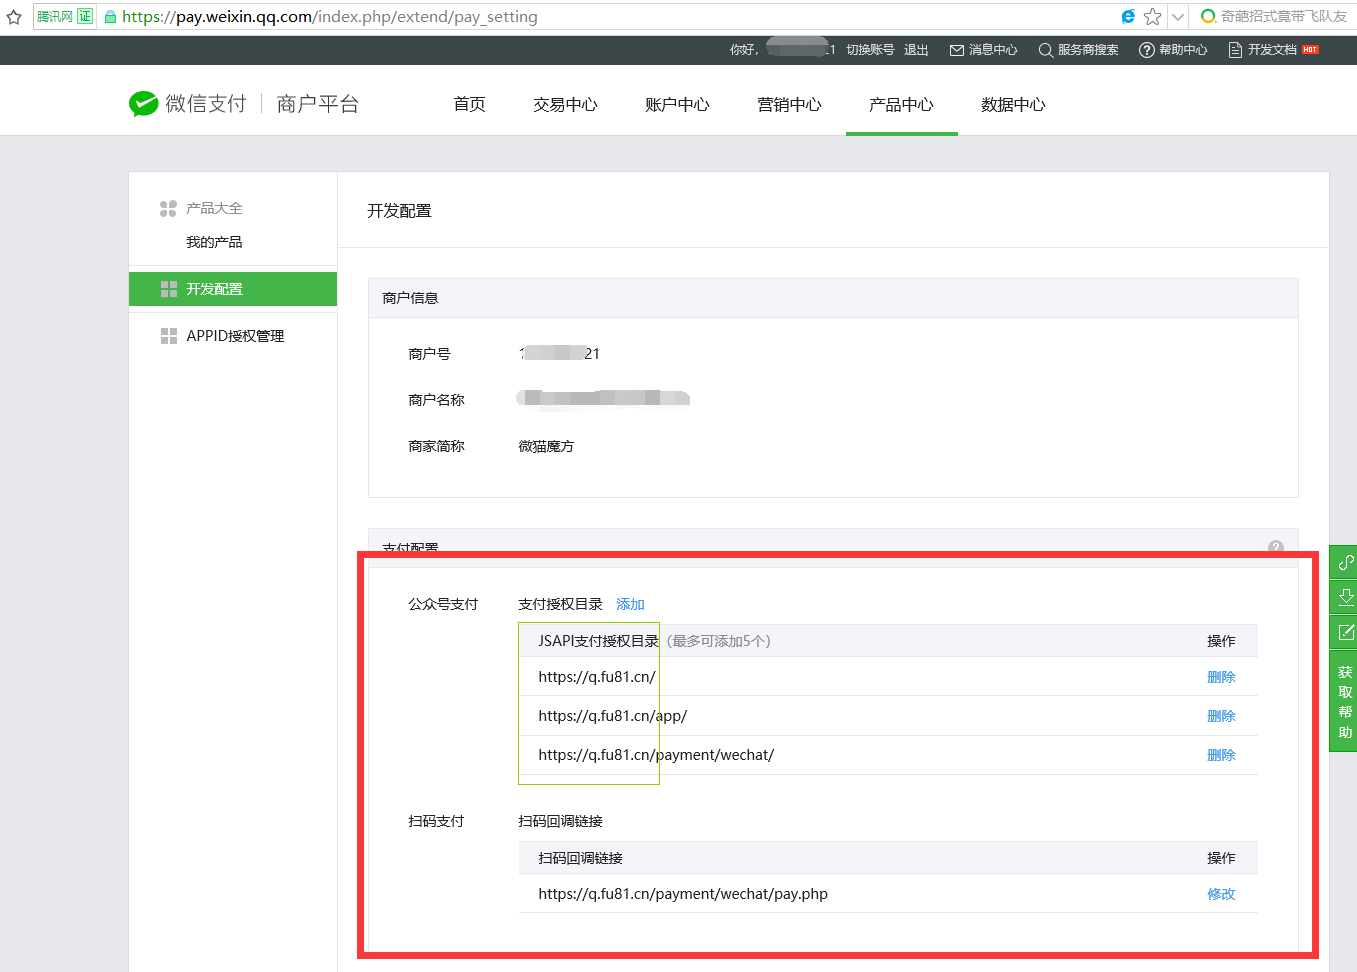Click 添加 to add payment directory
Viewport: 1357px width, 972px height.
click(630, 604)
